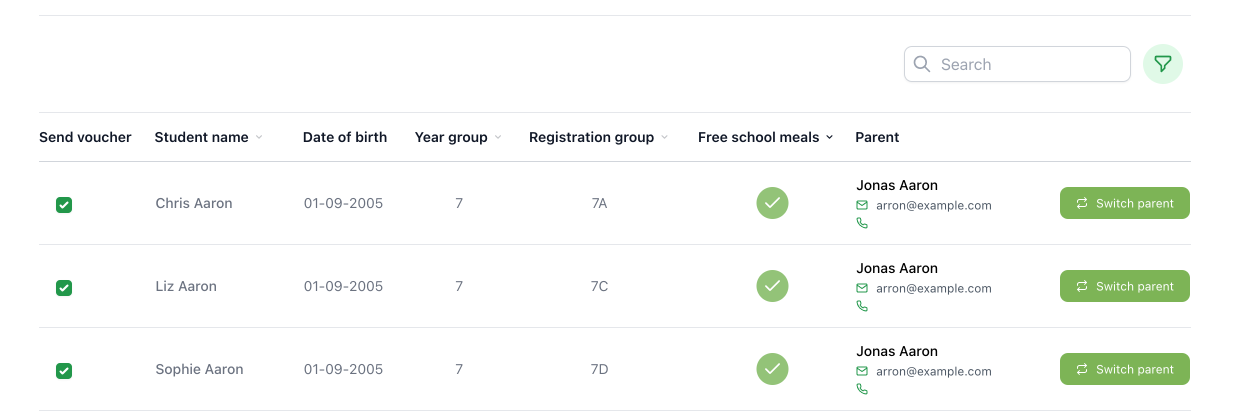Image resolution: width=1235 pixels, height=414 pixels.
Task: Focus the Search input field
Action: pos(1030,64)
